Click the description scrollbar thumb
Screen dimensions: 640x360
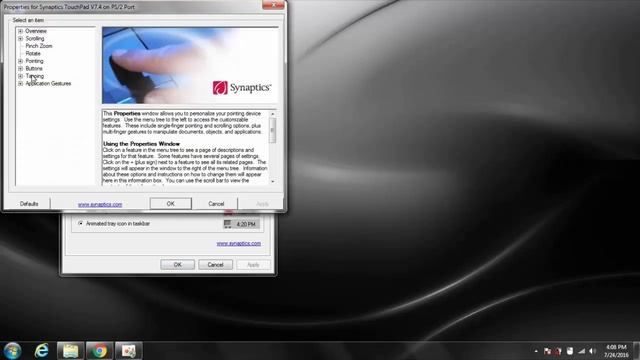(x=273, y=130)
